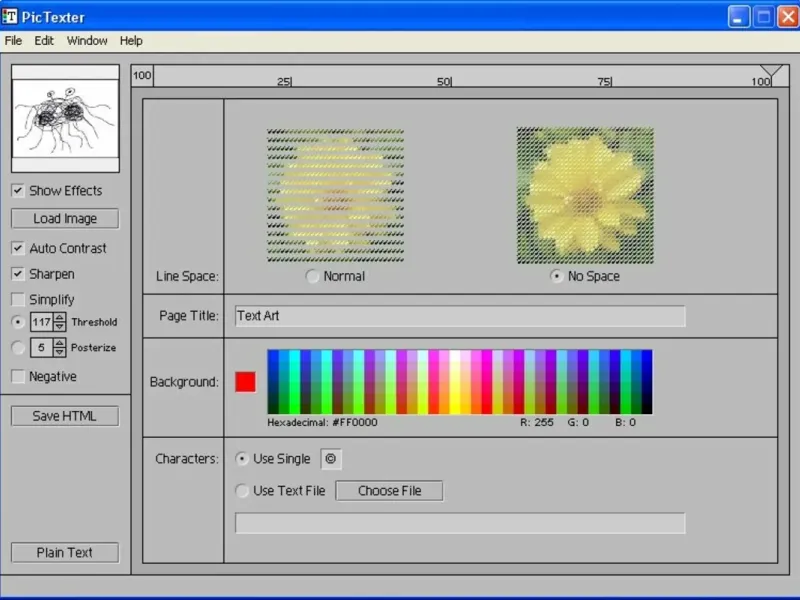
Task: Click the Normal line space preview image
Action: point(335,196)
